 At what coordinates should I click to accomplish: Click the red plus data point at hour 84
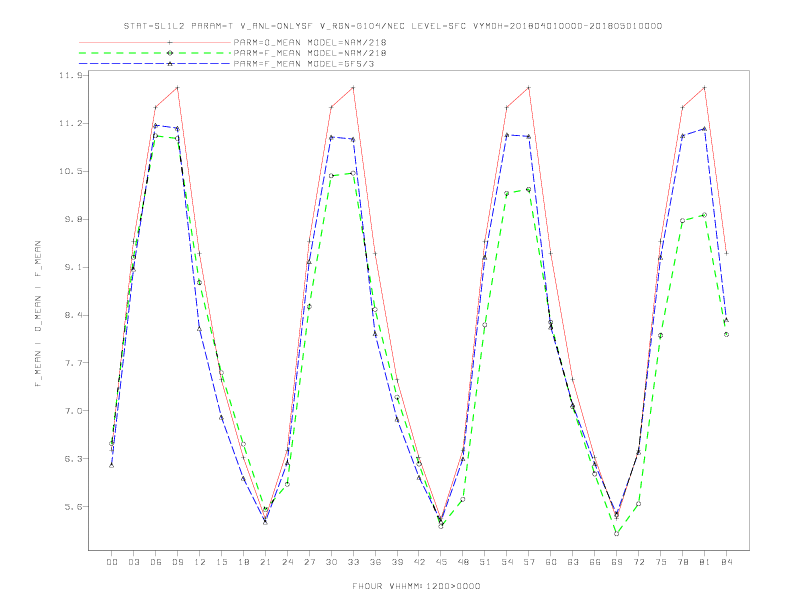click(x=726, y=253)
